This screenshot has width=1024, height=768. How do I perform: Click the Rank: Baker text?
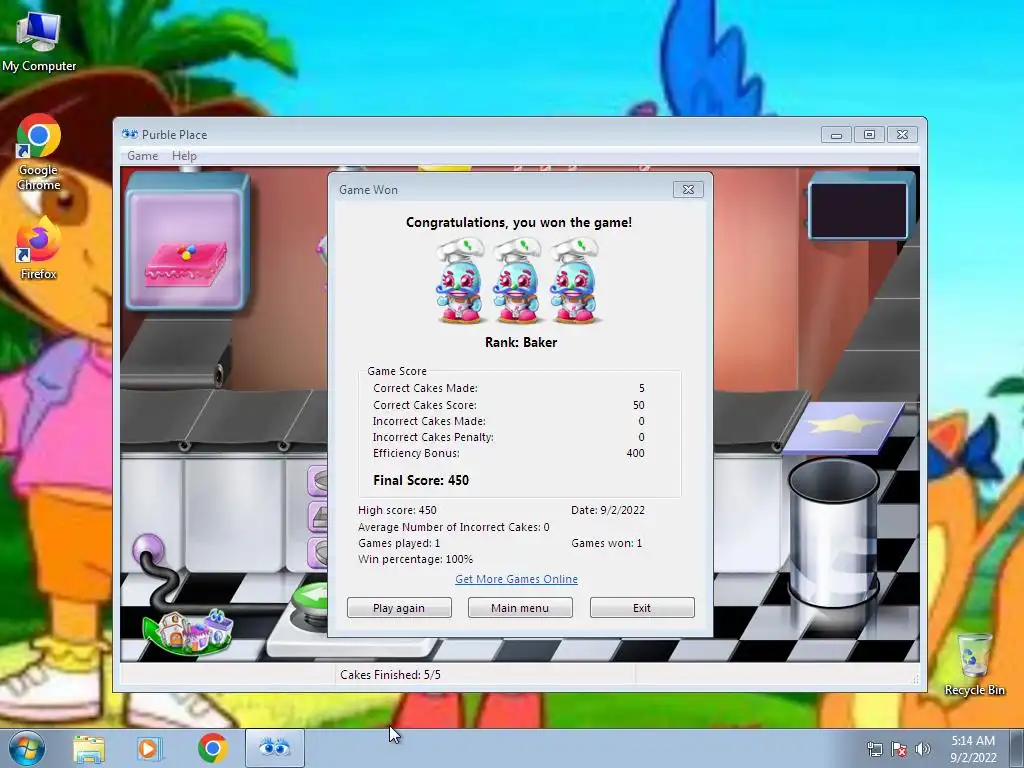click(520, 342)
